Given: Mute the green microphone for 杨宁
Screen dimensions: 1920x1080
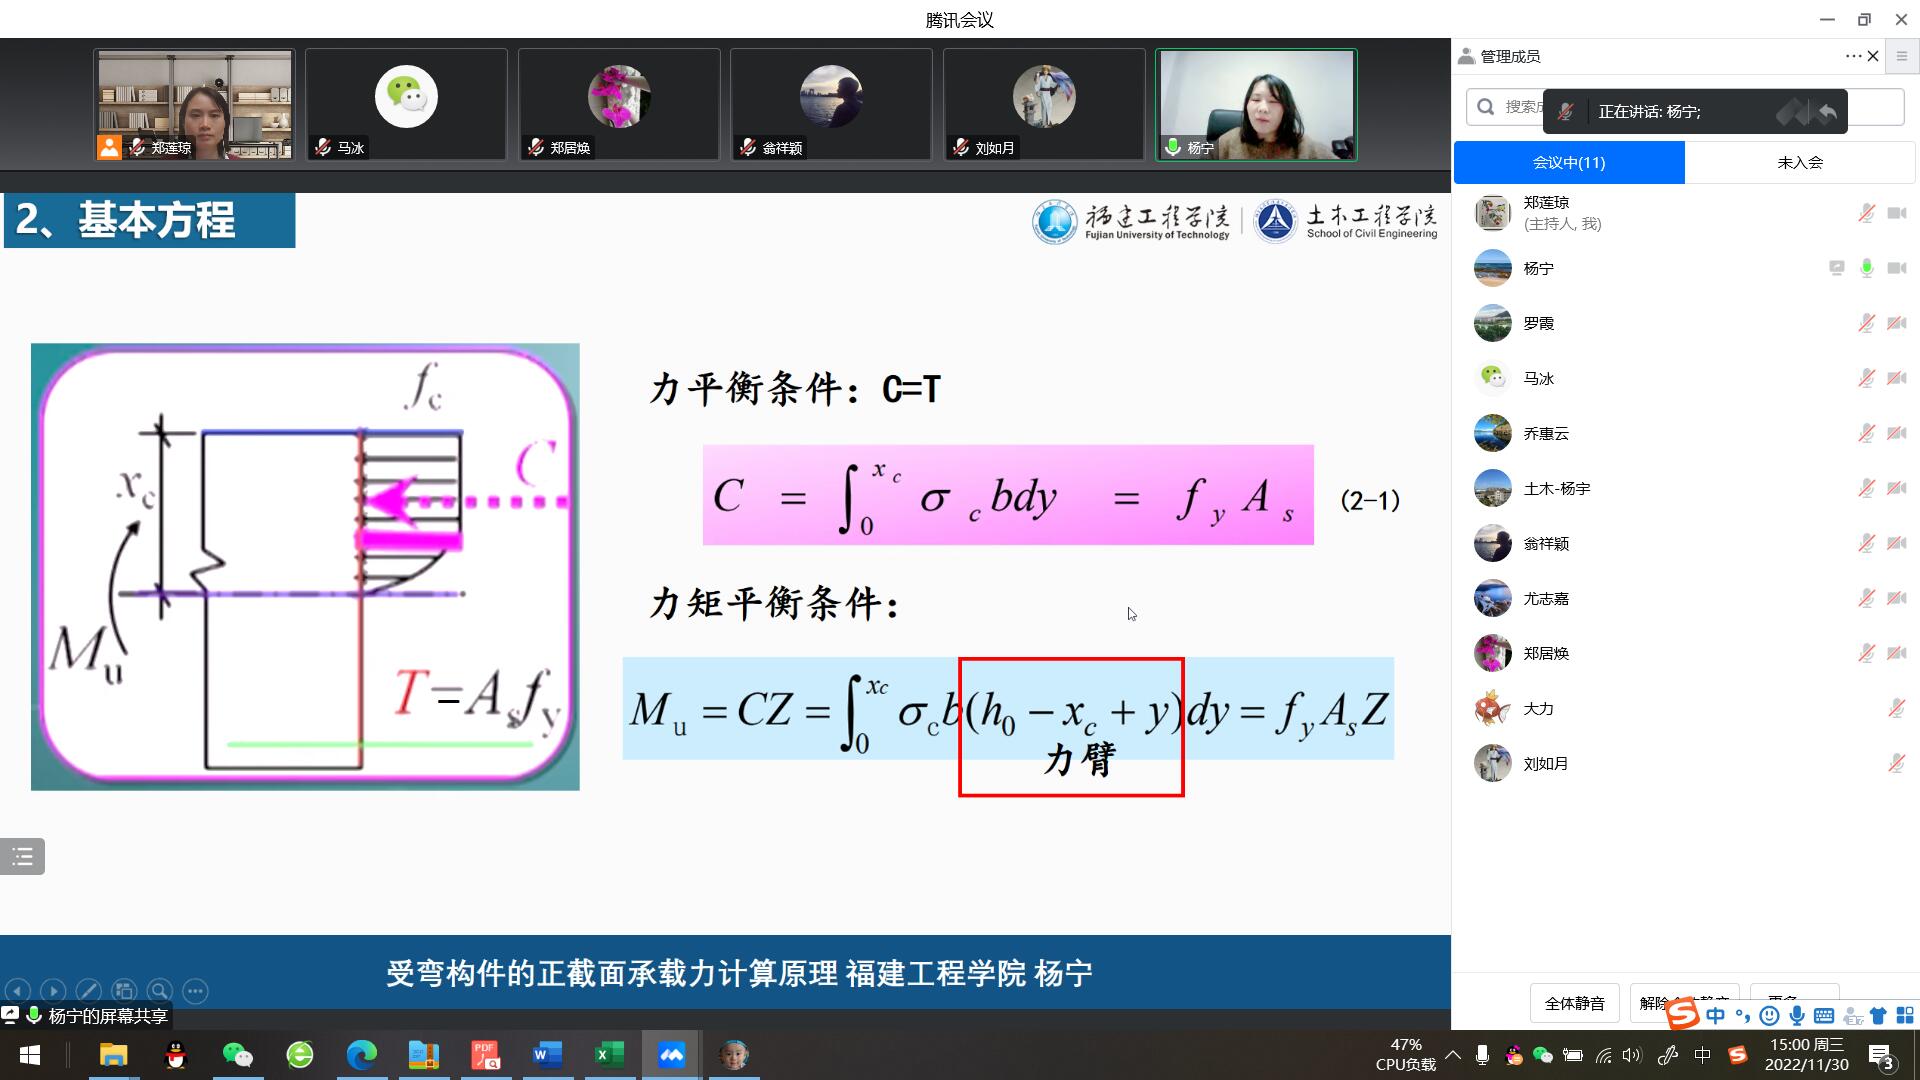Looking at the screenshot, I should [1866, 268].
